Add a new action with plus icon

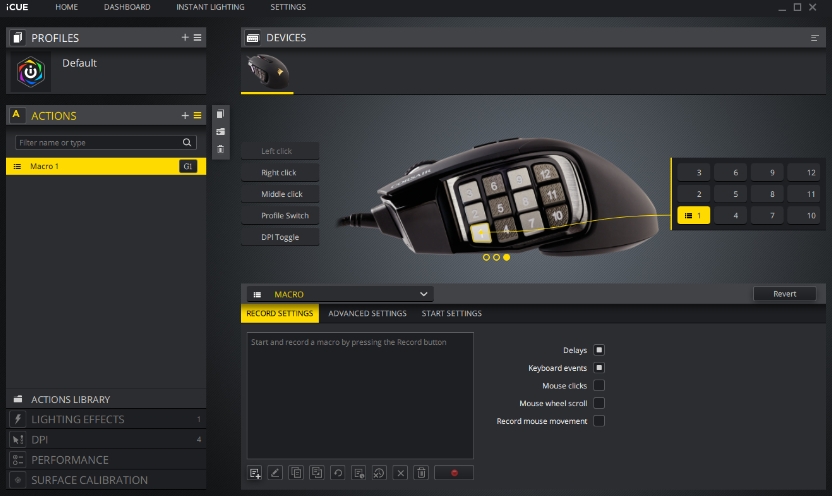tap(185, 116)
